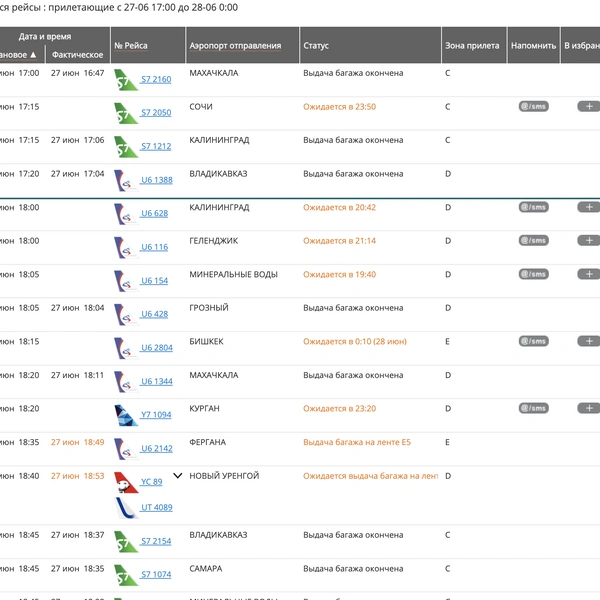Open flight S7 1212 link
The image size is (600, 600).
tap(156, 146)
